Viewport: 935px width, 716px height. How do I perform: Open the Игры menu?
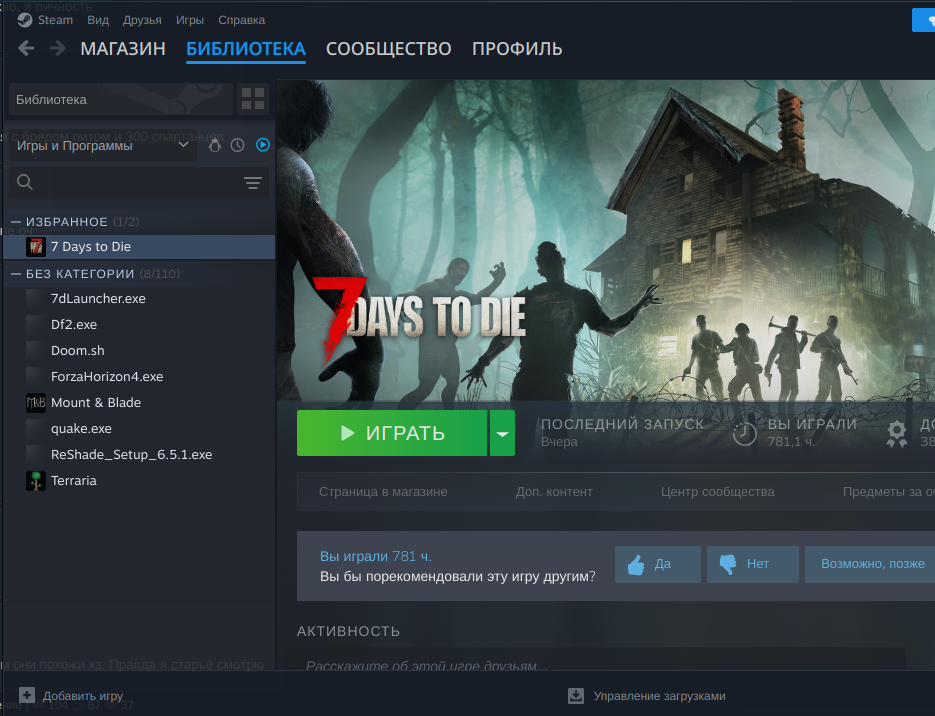(190, 20)
